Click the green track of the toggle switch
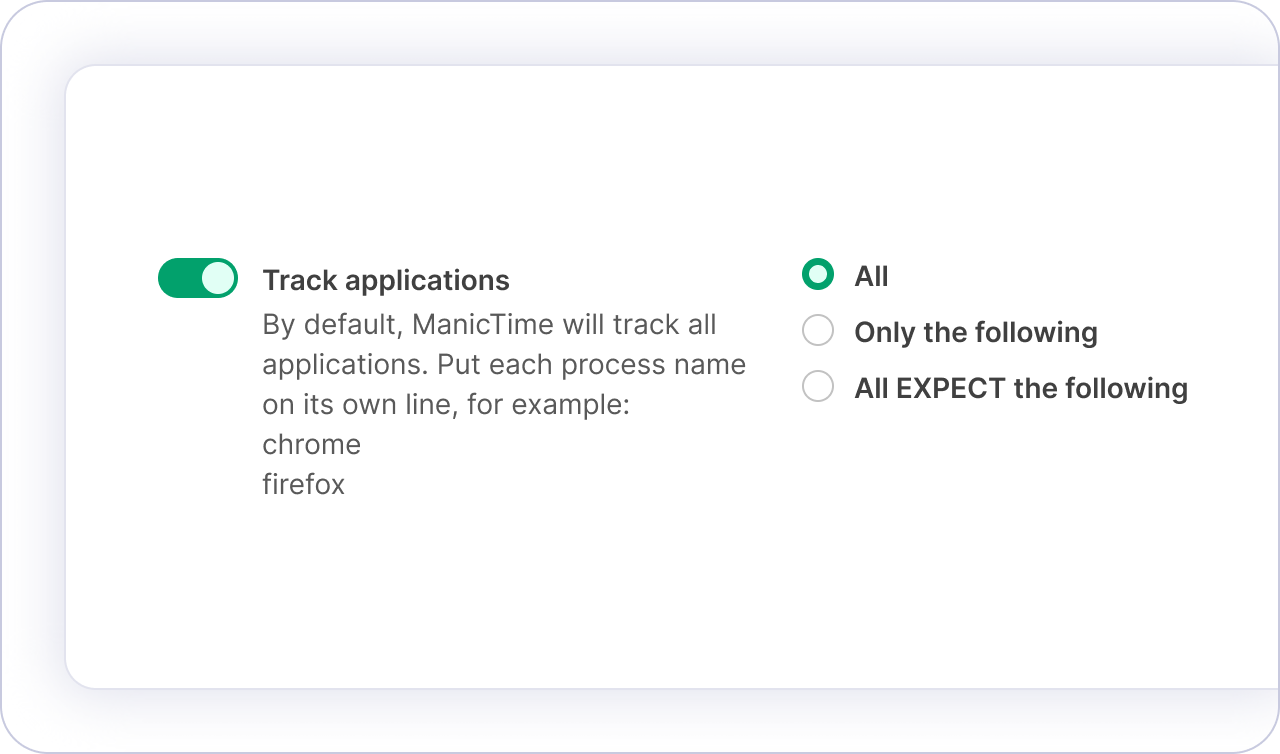The image size is (1280, 754). coord(179,278)
